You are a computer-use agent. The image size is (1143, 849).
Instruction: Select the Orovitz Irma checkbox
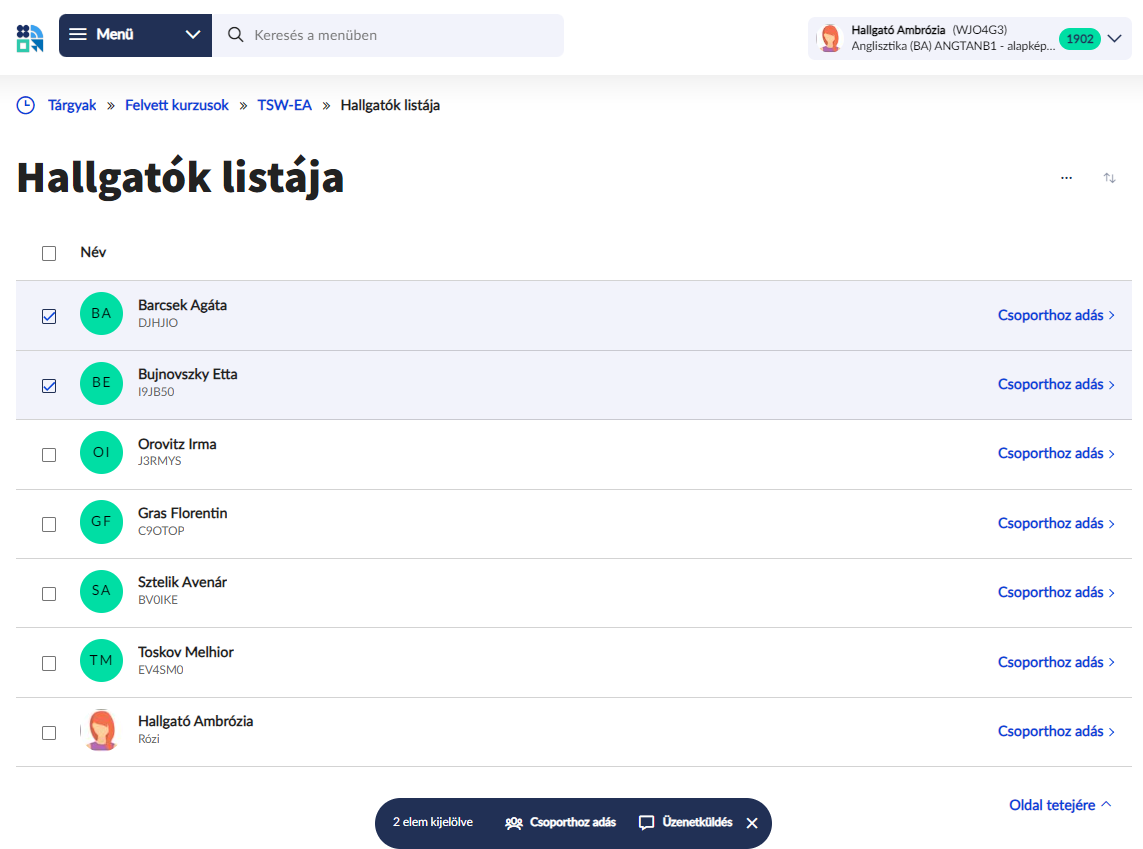[x=49, y=455]
